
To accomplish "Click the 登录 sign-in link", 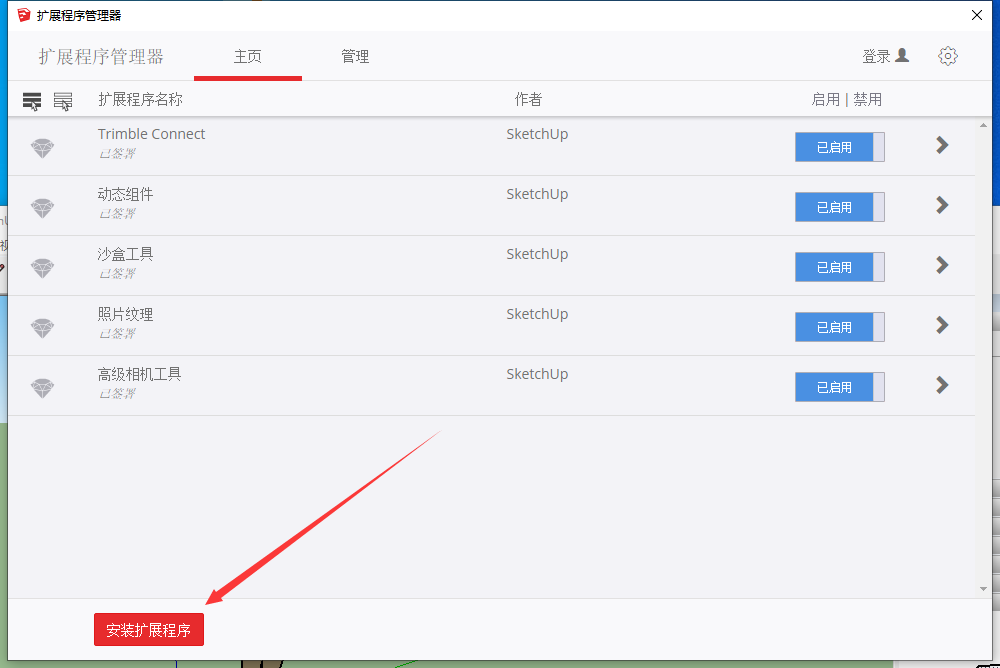I will 885,56.
